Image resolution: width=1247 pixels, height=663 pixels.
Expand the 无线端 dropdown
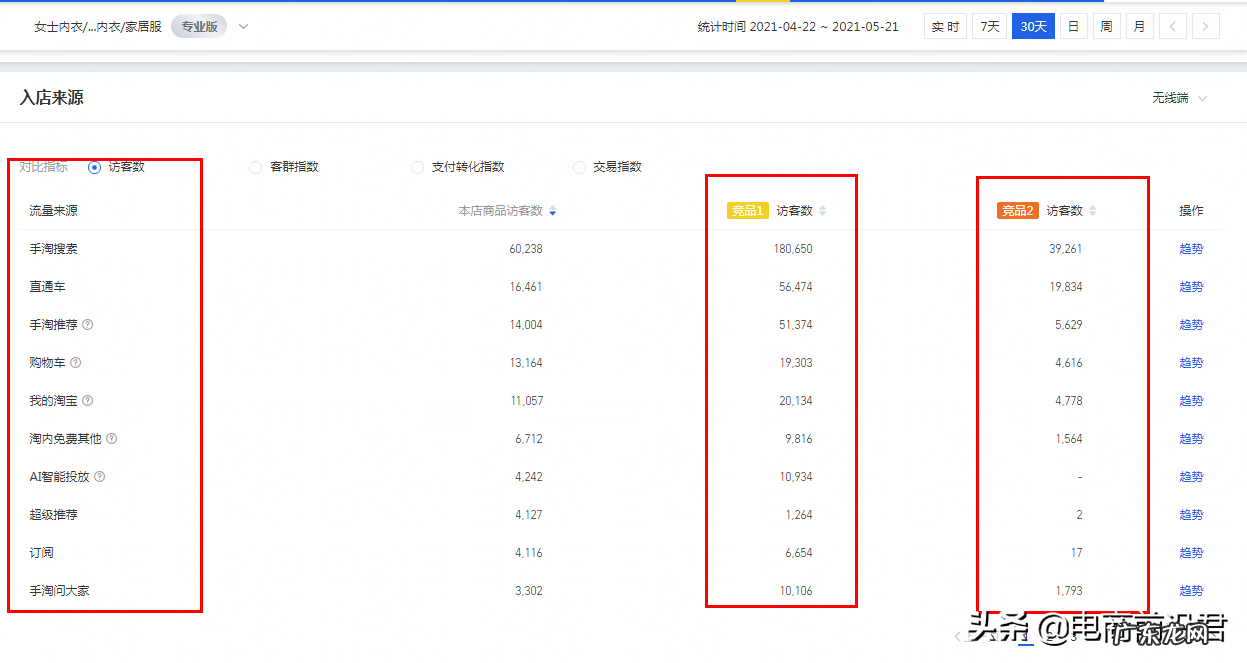(x=1180, y=98)
